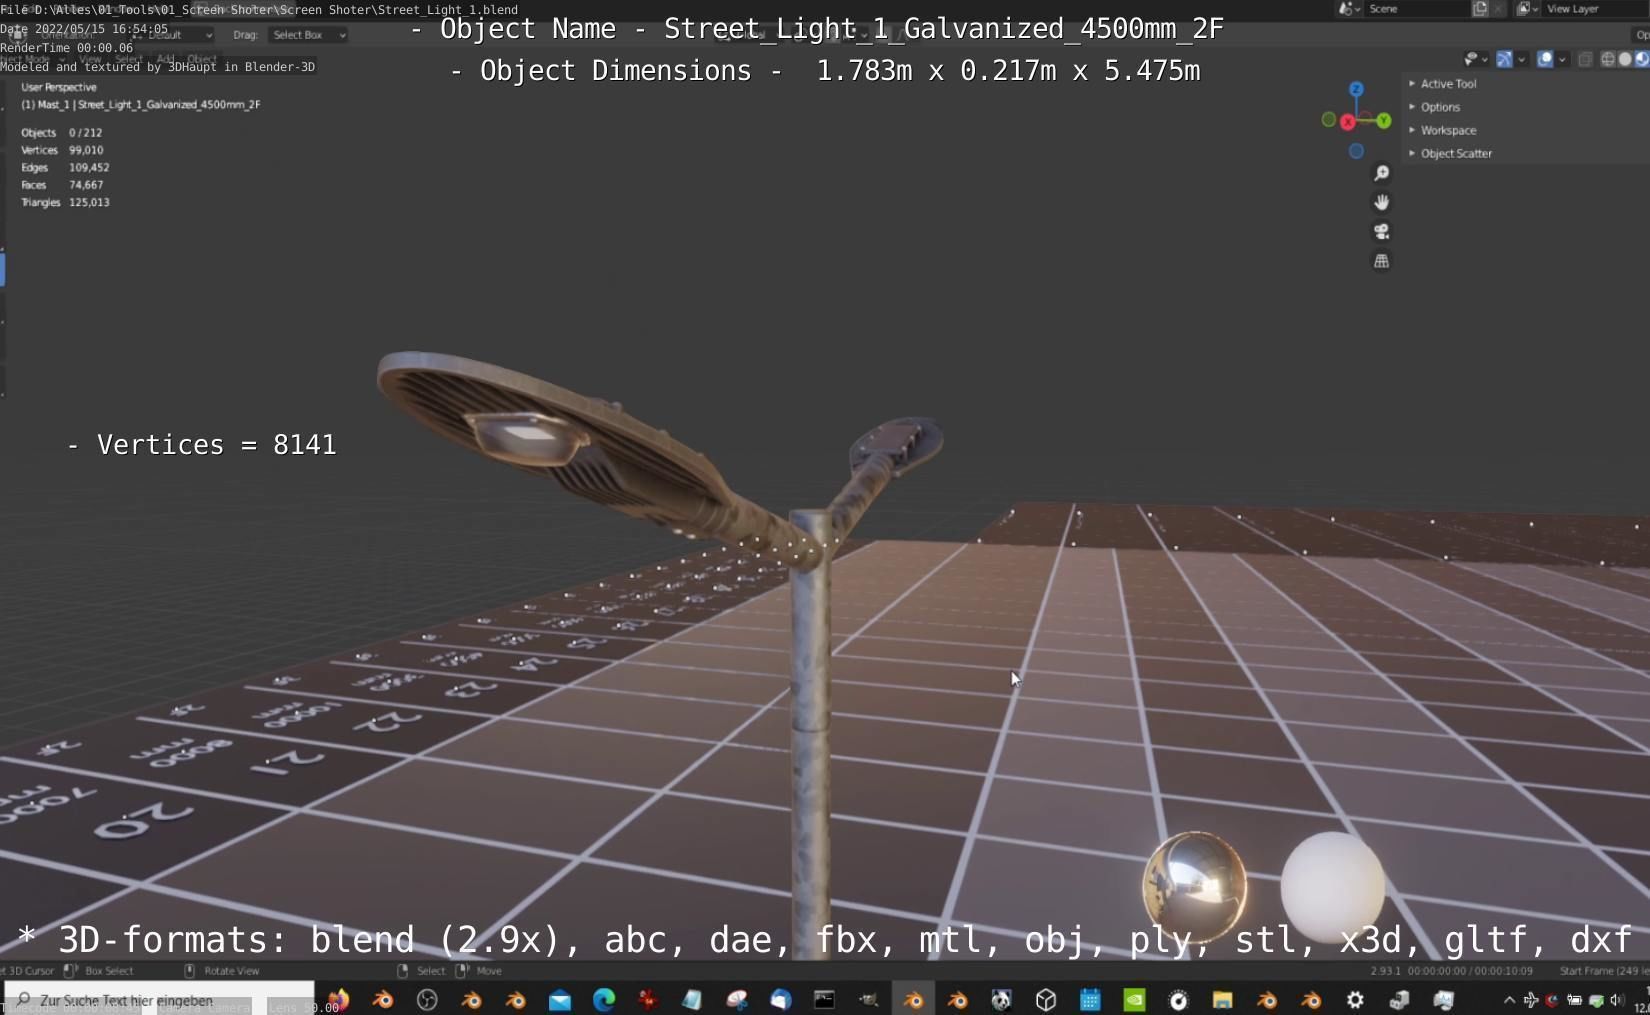The width and height of the screenshot is (1650, 1015).
Task: Select material preview shading icon
Action: [x=1641, y=59]
